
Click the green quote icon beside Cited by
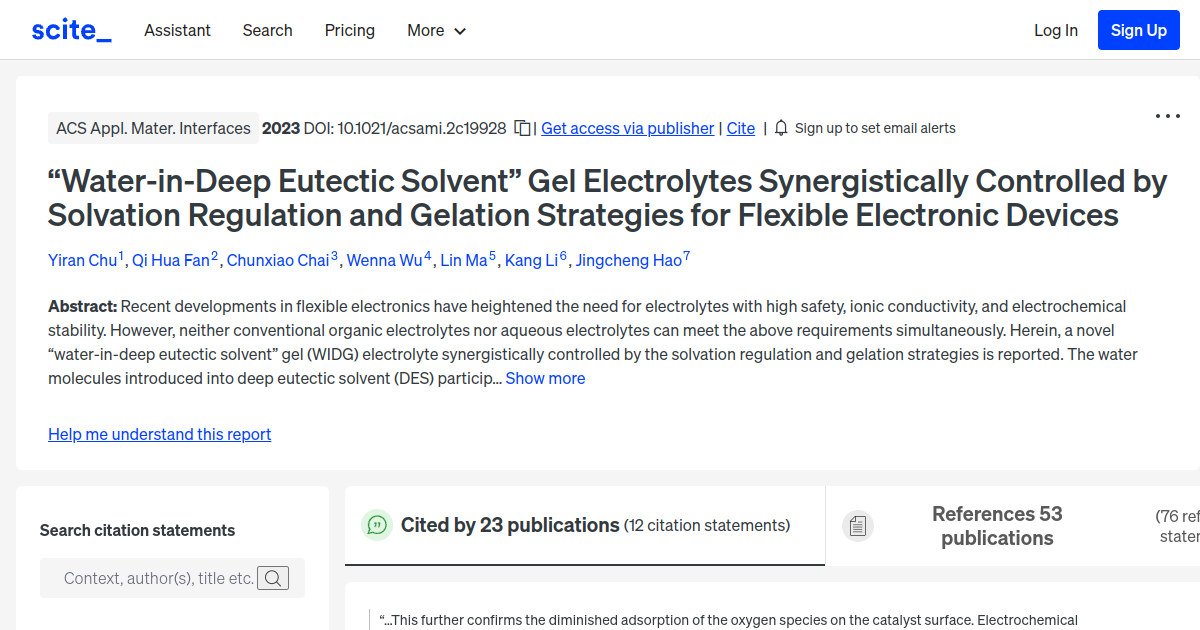click(377, 525)
